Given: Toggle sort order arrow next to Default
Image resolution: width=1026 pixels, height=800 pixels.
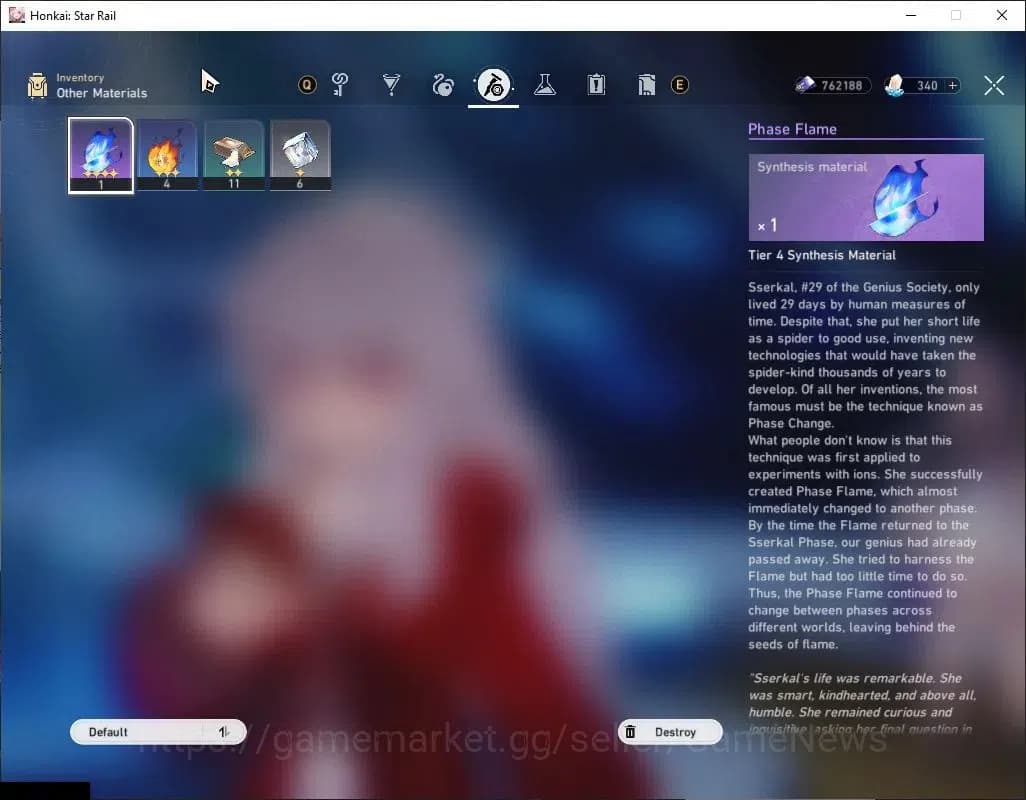Looking at the screenshot, I should coord(224,732).
